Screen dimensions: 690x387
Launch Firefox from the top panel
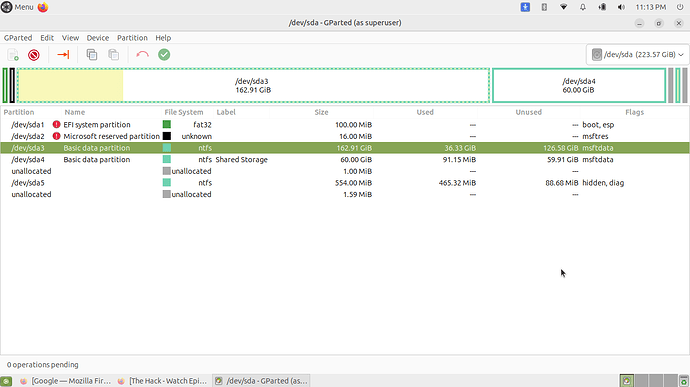click(43, 7)
